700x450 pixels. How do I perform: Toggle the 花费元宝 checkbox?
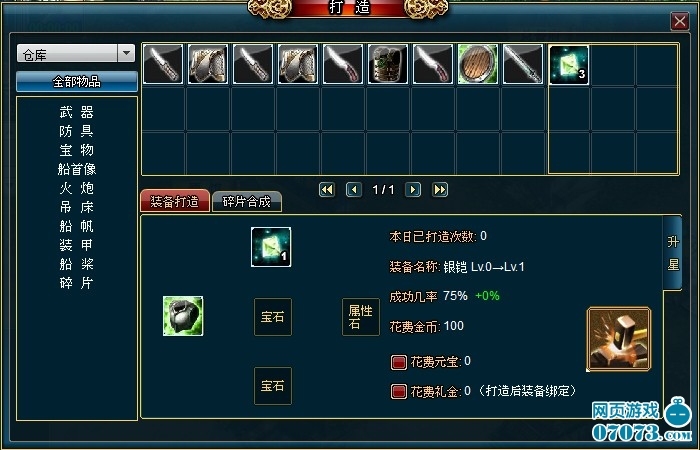tap(399, 362)
